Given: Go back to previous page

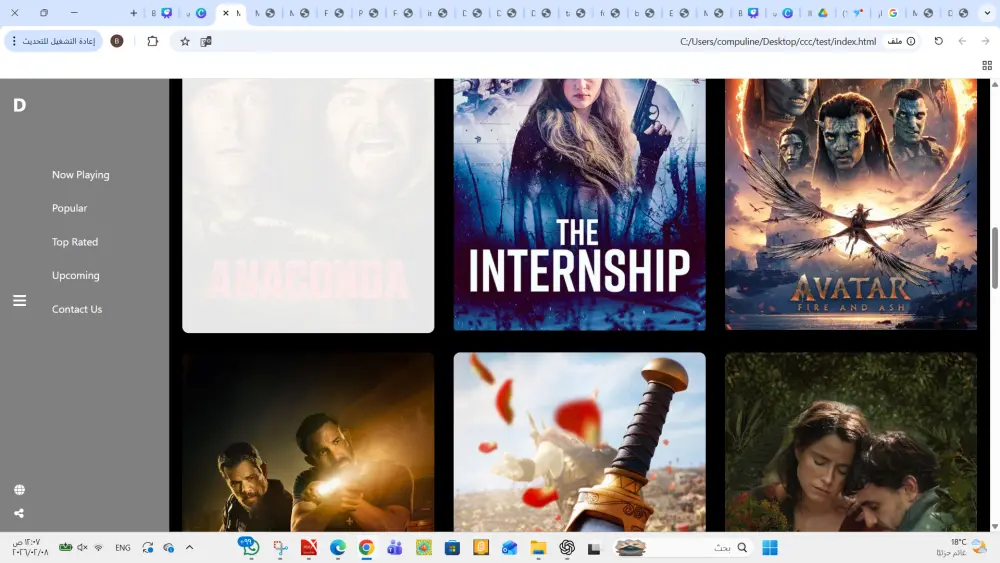Looking at the screenshot, I should [x=962, y=41].
